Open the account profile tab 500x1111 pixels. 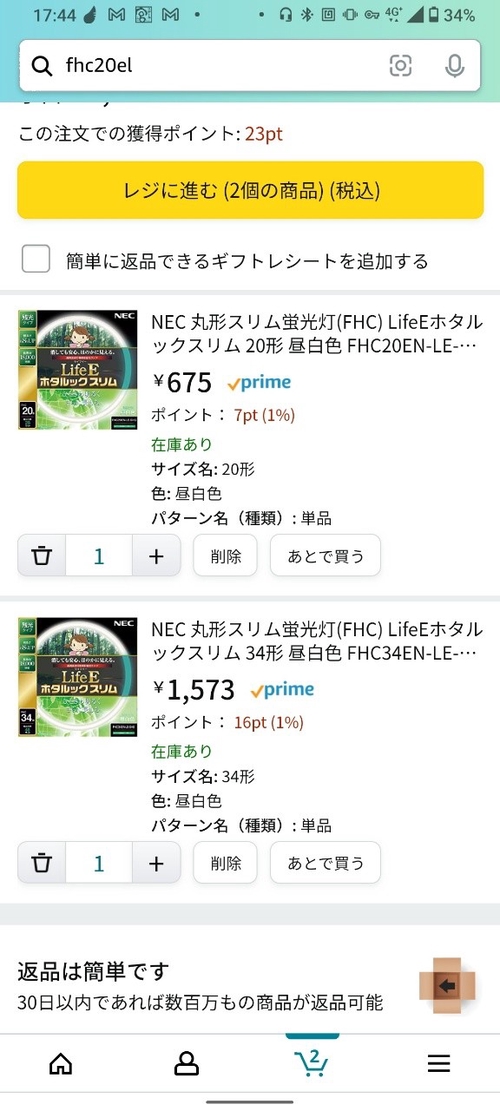tap(186, 1063)
